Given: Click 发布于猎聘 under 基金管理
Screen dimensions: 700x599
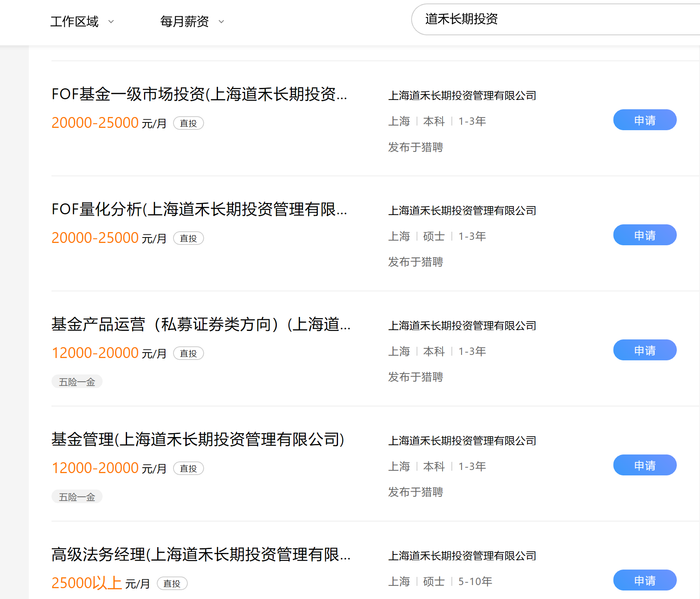Looking at the screenshot, I should (415, 492).
